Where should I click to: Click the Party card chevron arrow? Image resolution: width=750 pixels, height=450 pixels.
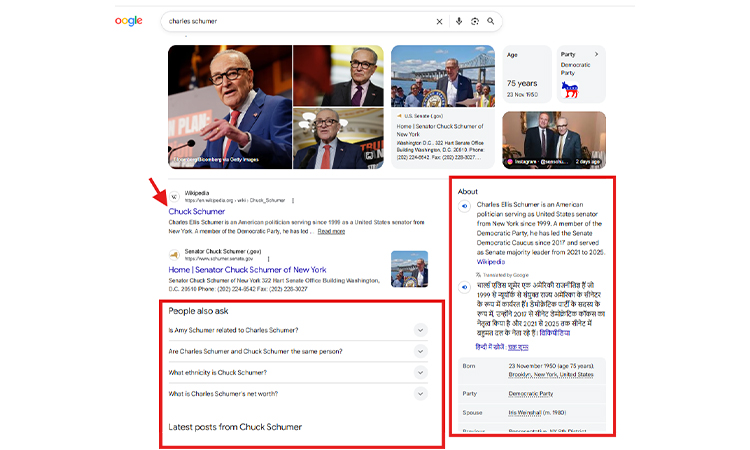[x=596, y=54]
